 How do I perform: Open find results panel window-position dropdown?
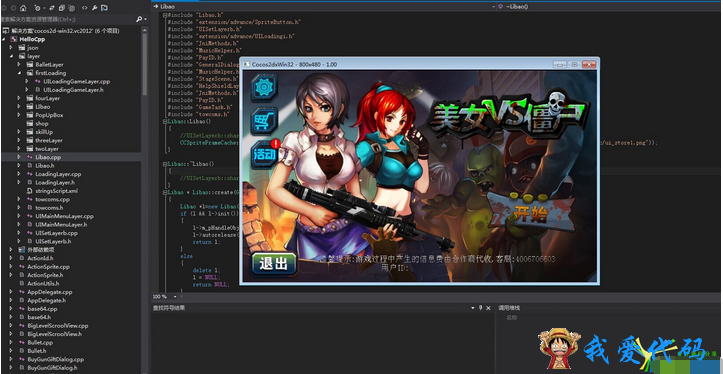click(x=473, y=308)
